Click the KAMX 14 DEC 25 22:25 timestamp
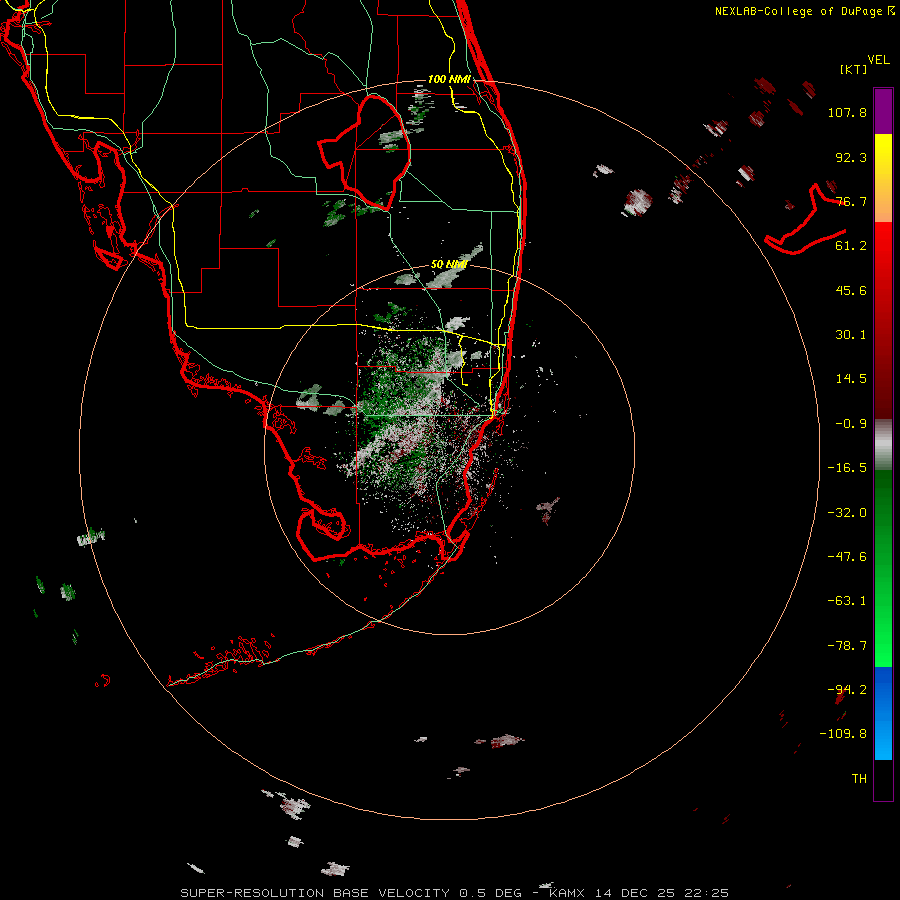This screenshot has height=900, width=900. [639, 893]
